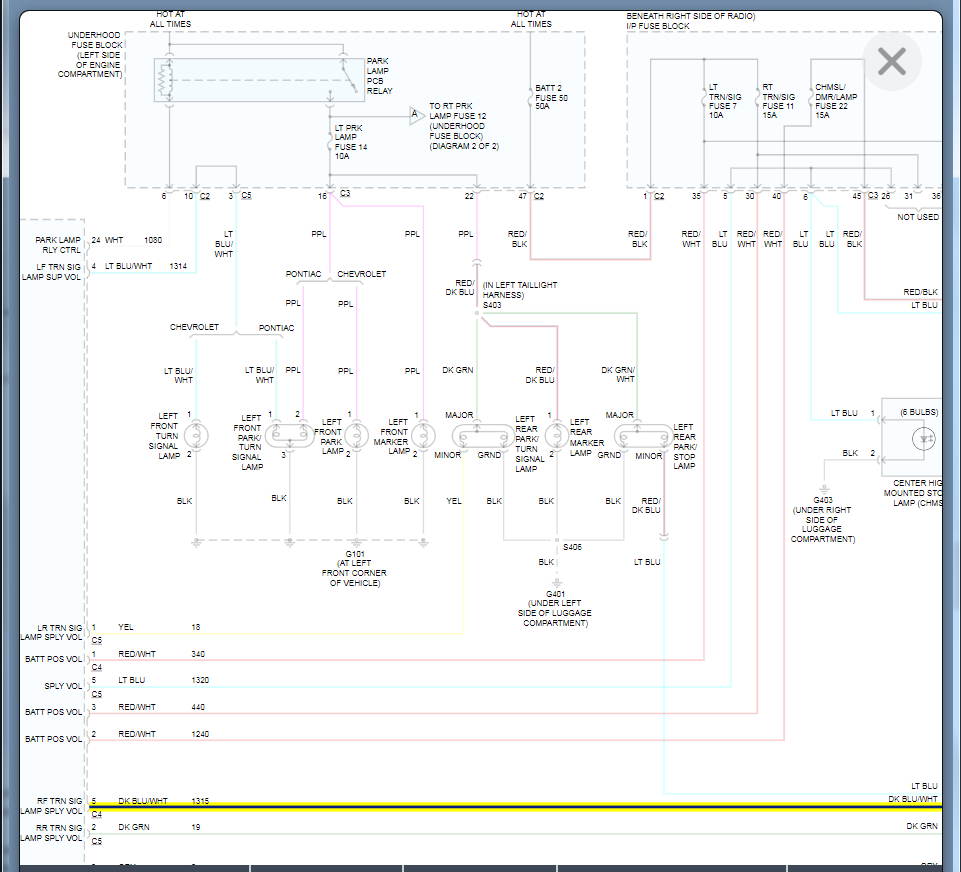Viewport: 961px width, 872px height.
Task: Click the S403 splice point label
Action: tap(492, 305)
